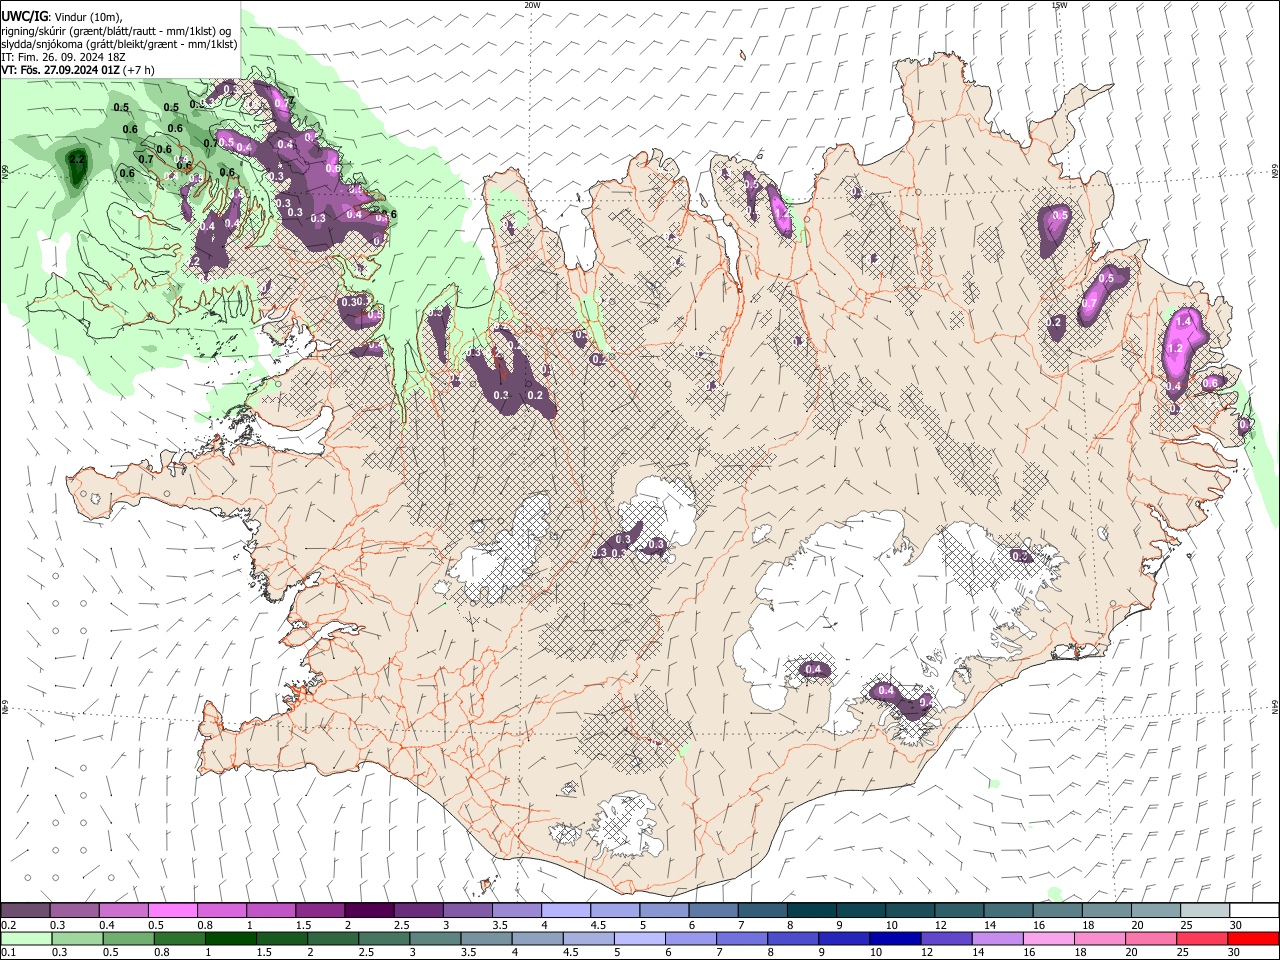Click the '66N' latitude label on the right edge
This screenshot has height=960, width=1280.
click(x=1275, y=172)
